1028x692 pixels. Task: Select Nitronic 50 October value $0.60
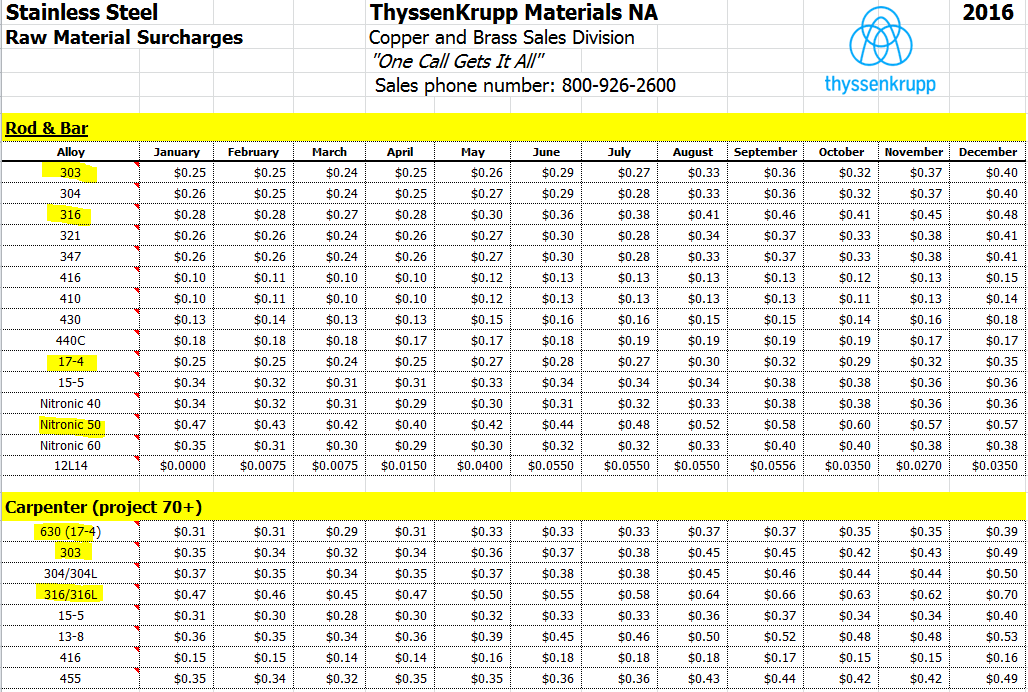(841, 425)
